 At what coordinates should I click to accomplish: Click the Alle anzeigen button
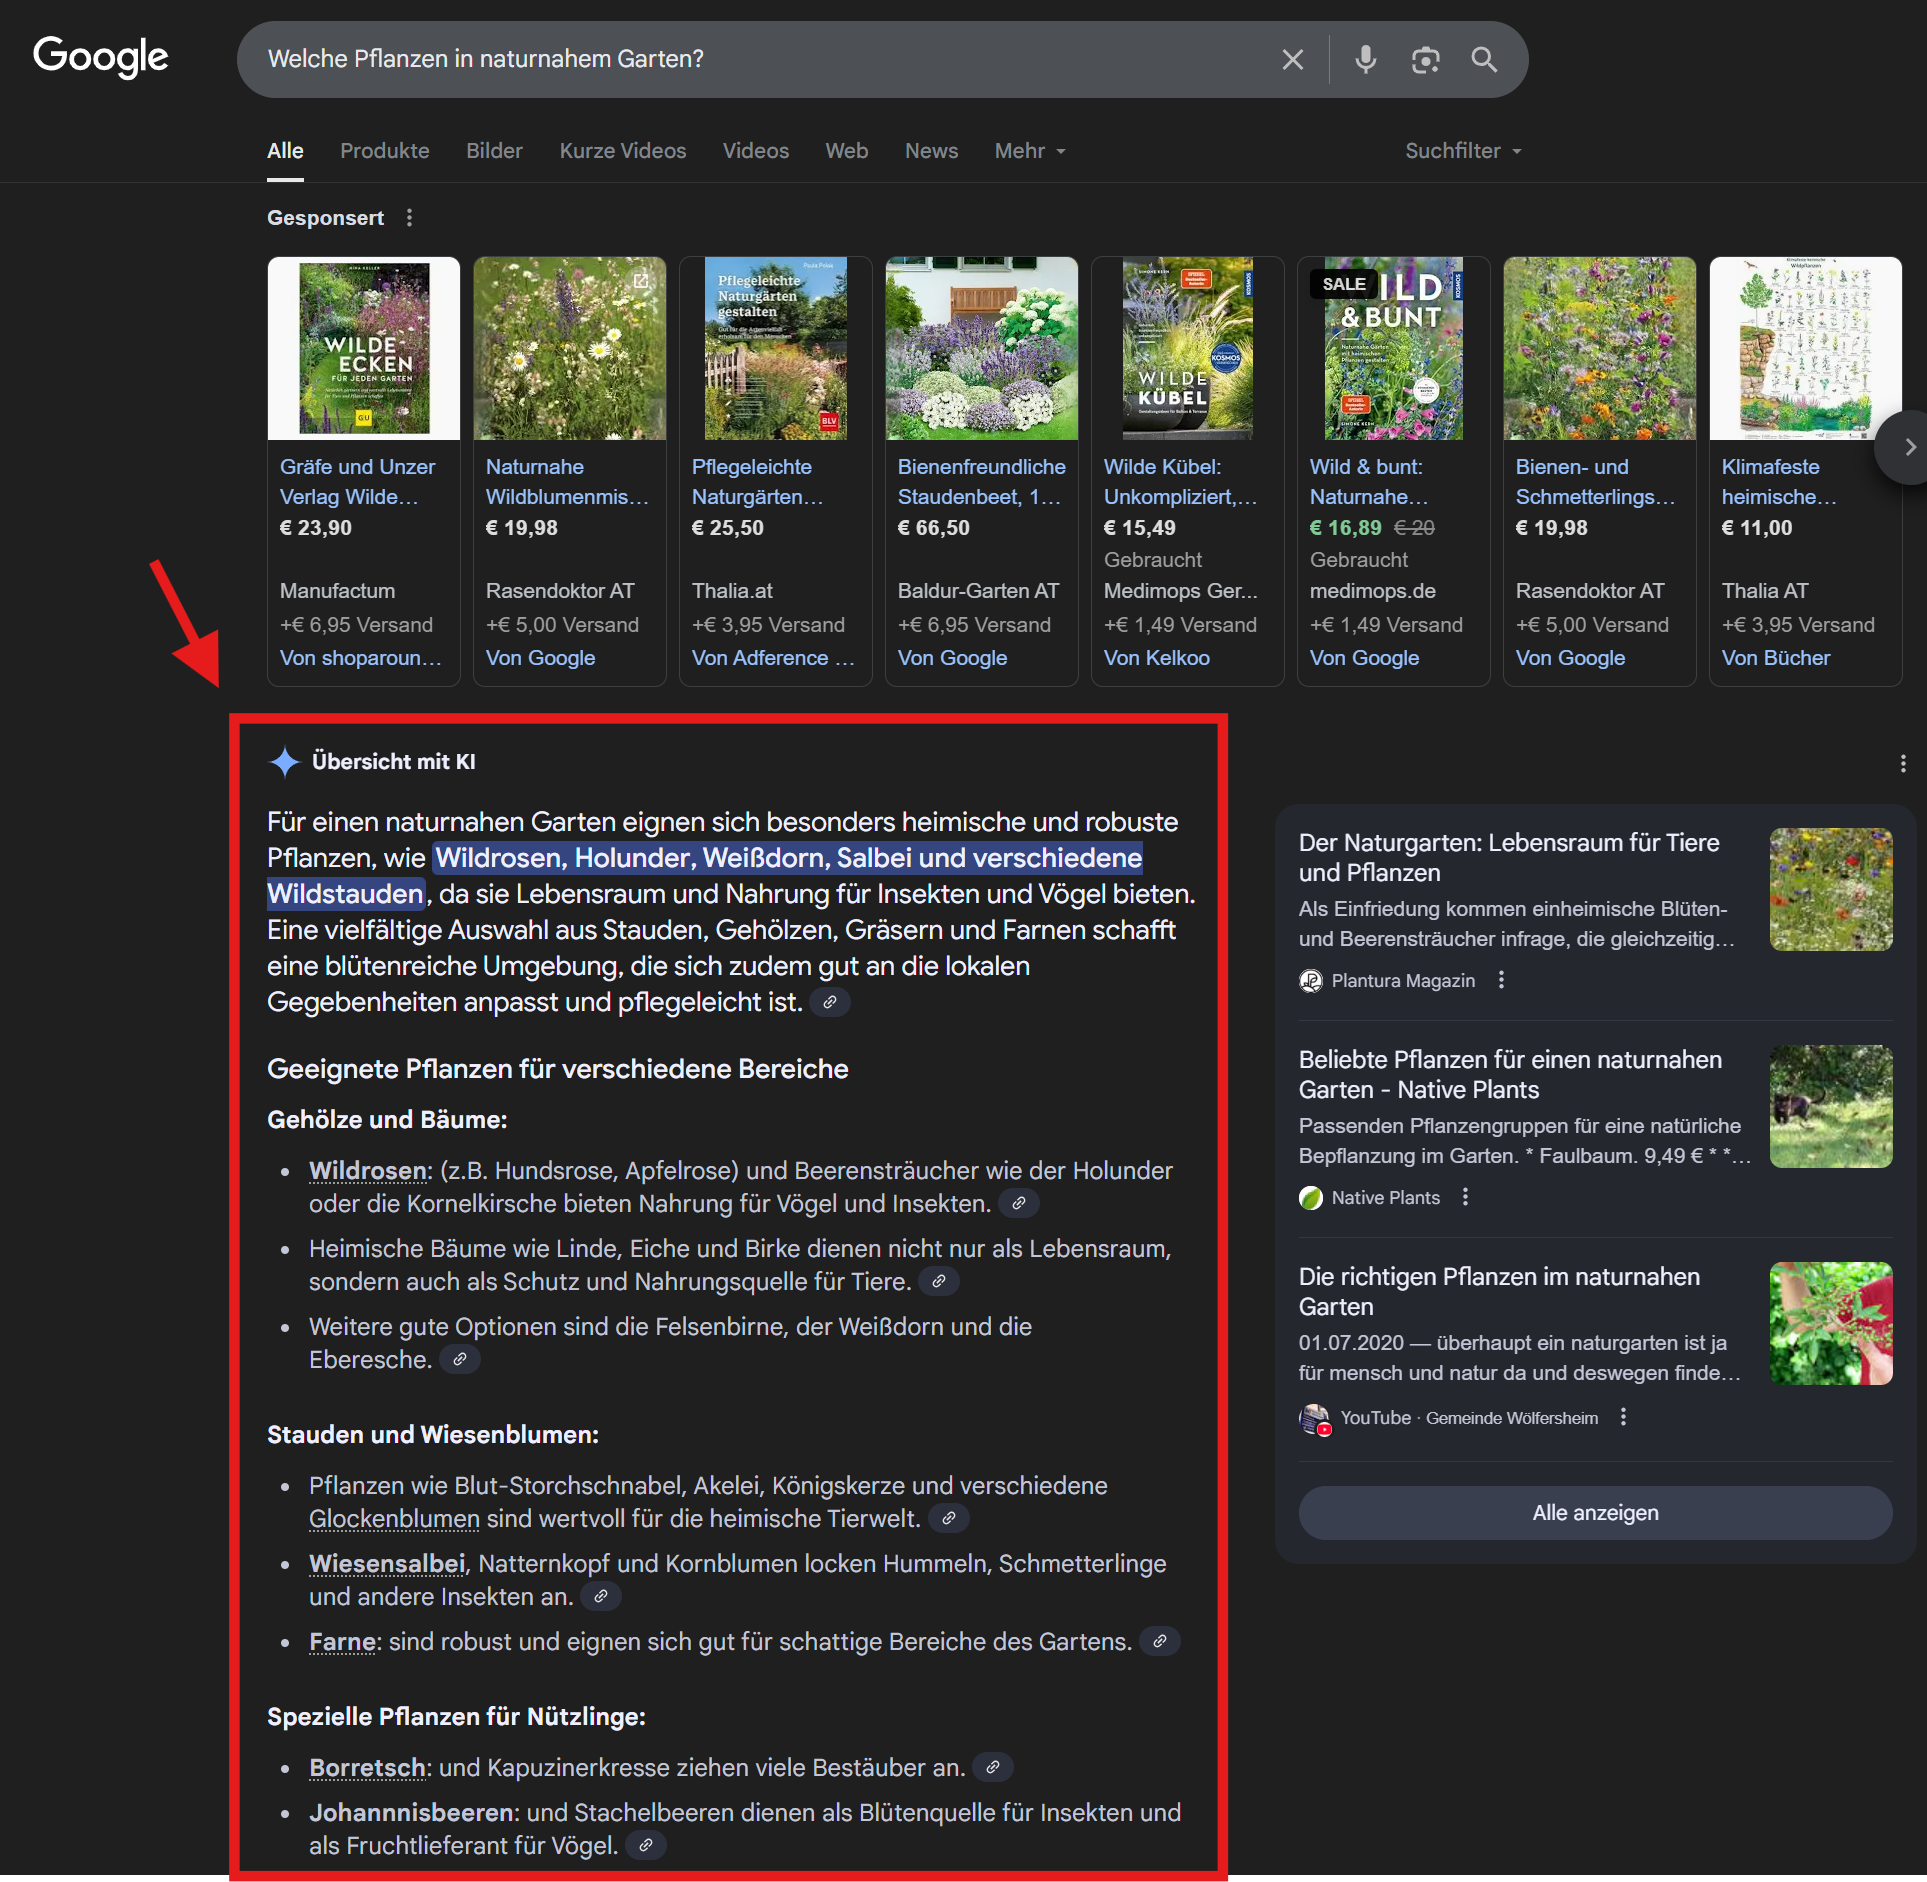1594,1513
